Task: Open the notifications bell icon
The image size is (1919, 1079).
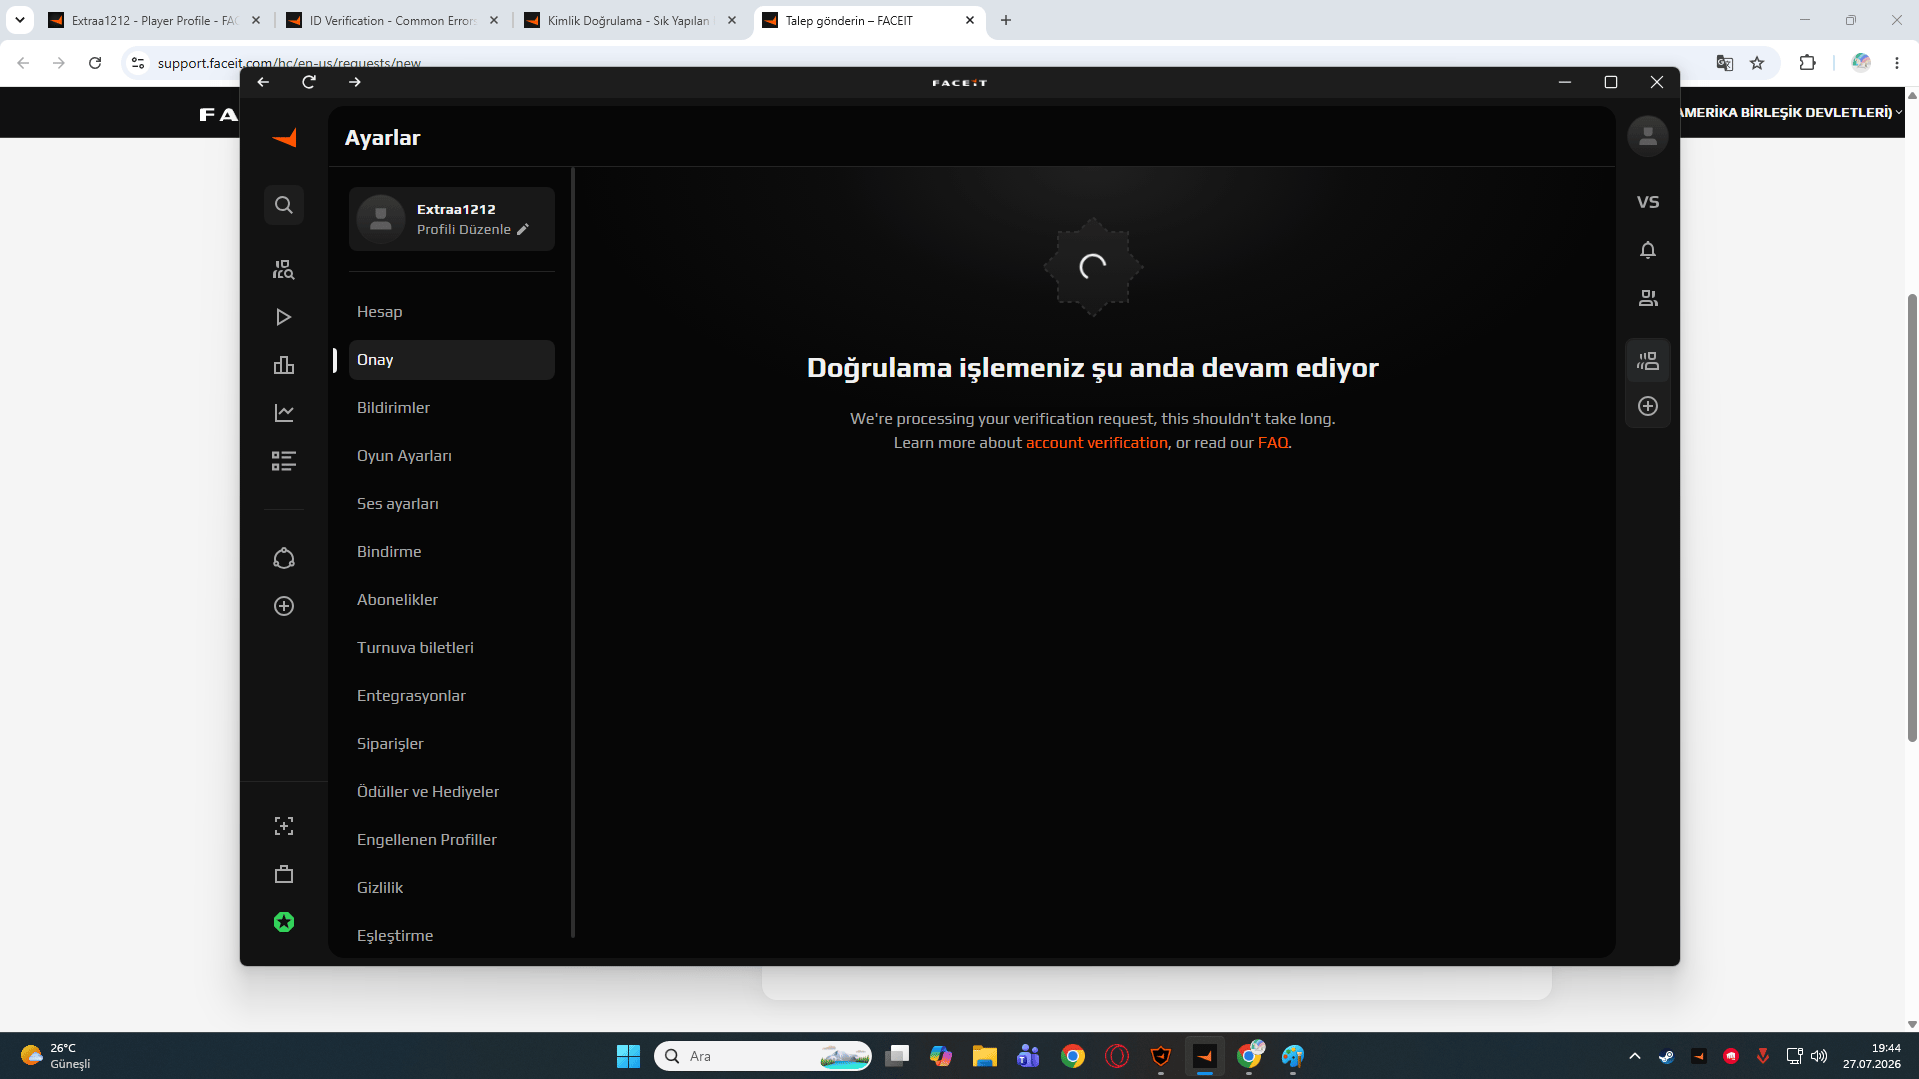Action: pos(1648,250)
